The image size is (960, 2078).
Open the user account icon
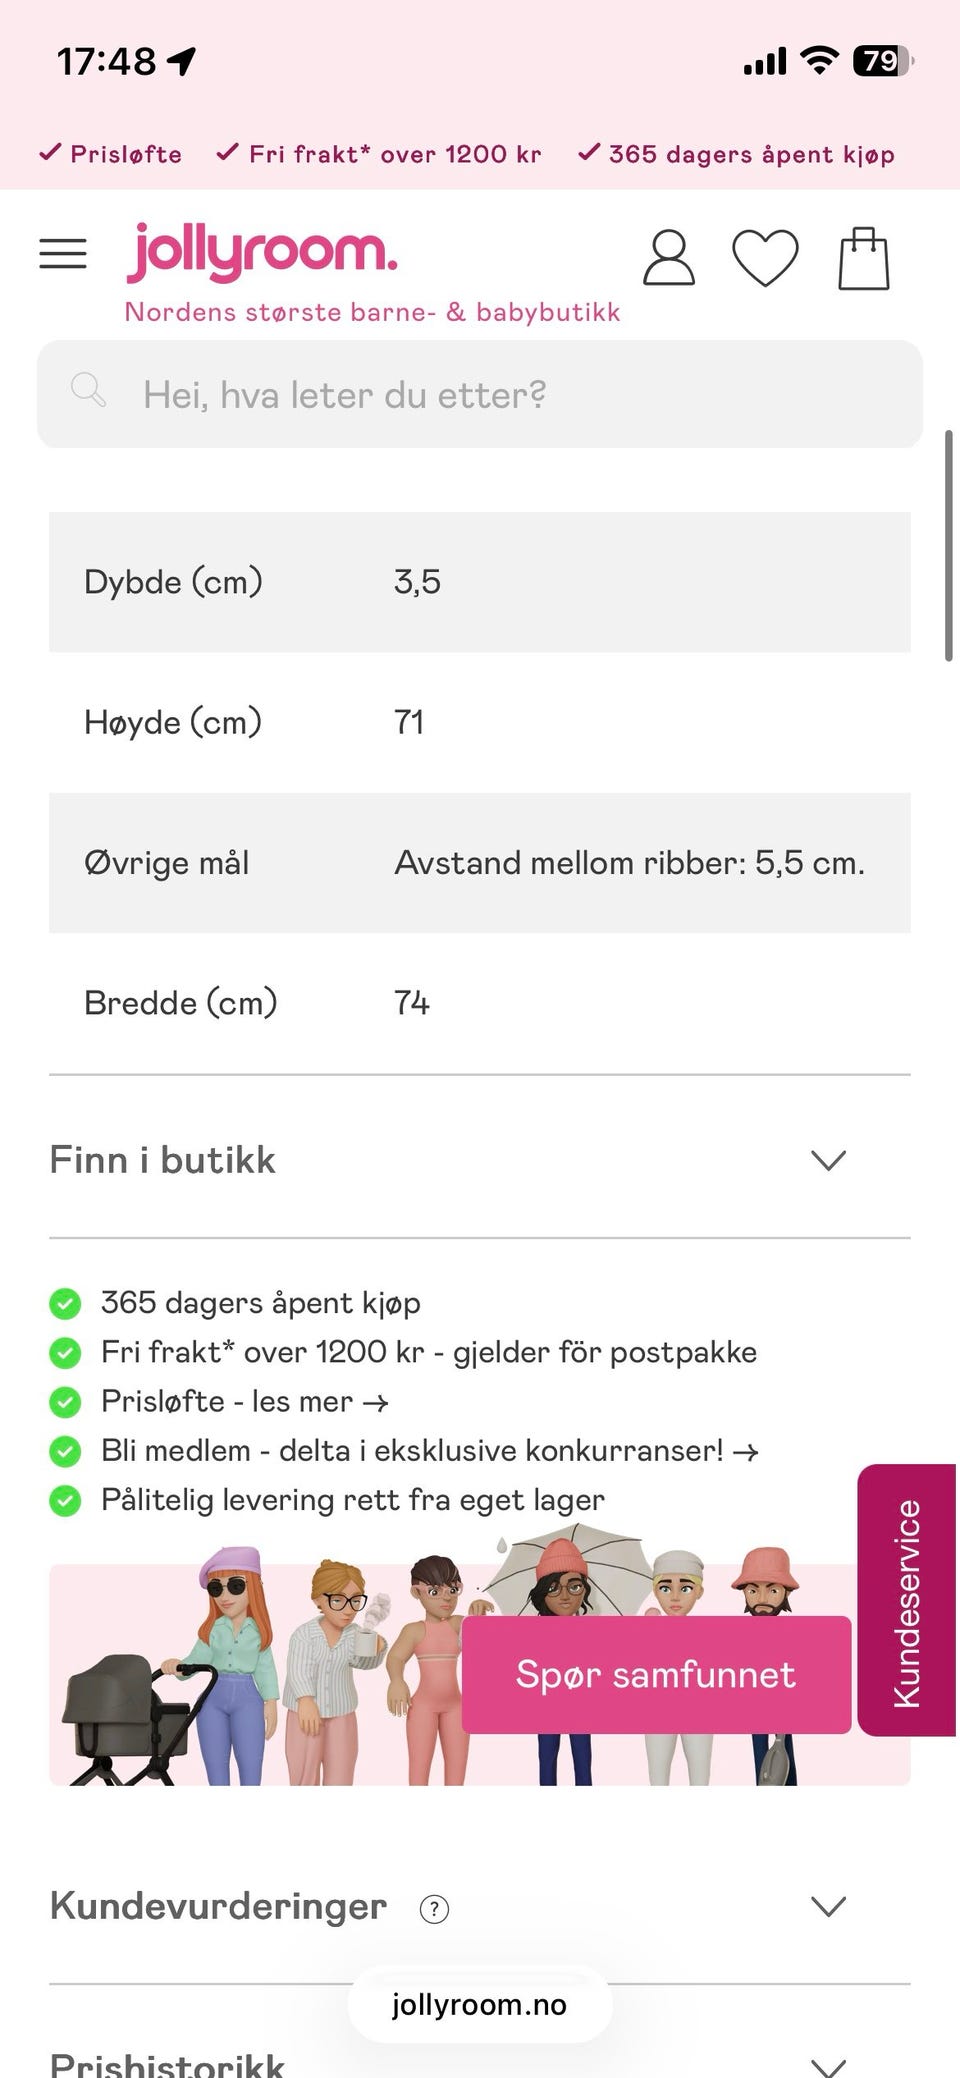(668, 258)
